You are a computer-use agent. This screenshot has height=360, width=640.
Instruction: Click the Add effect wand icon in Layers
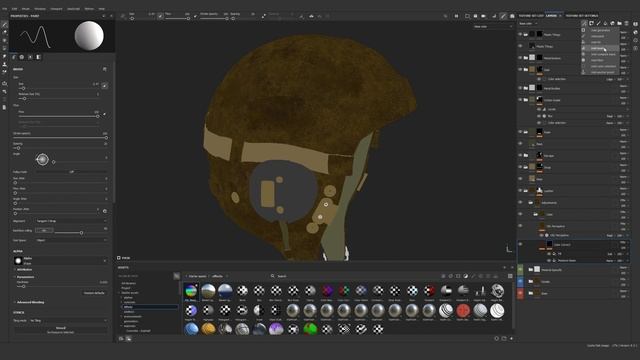click(584, 24)
